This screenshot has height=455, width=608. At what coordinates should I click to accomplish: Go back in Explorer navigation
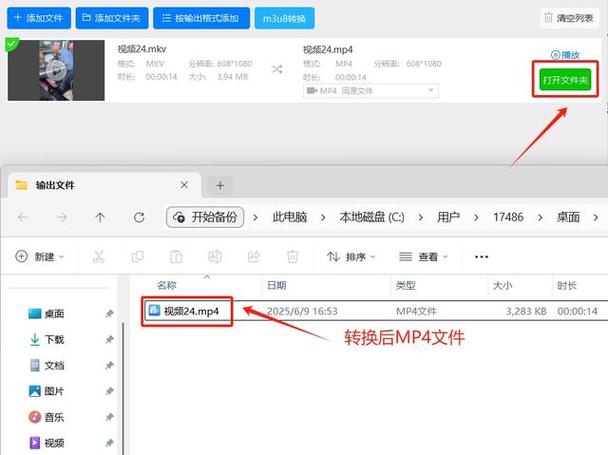[23, 217]
